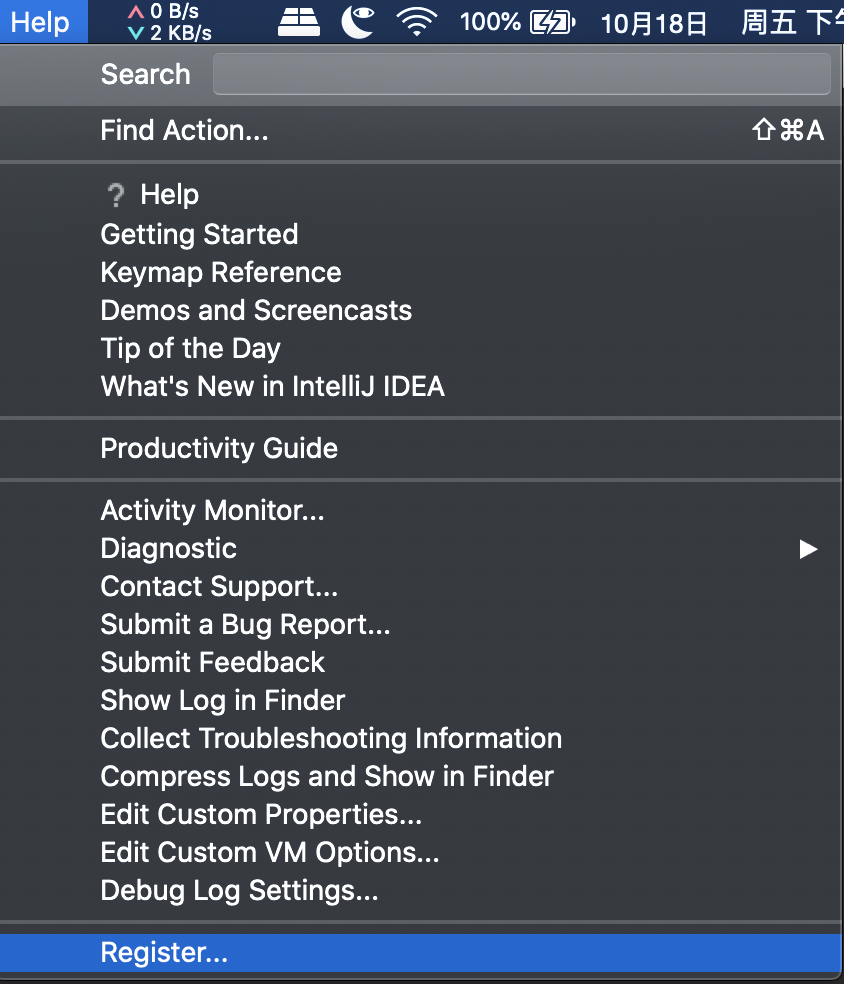Viewport: 844px width, 984px height.
Task: Show Log in Finder
Action: point(222,700)
